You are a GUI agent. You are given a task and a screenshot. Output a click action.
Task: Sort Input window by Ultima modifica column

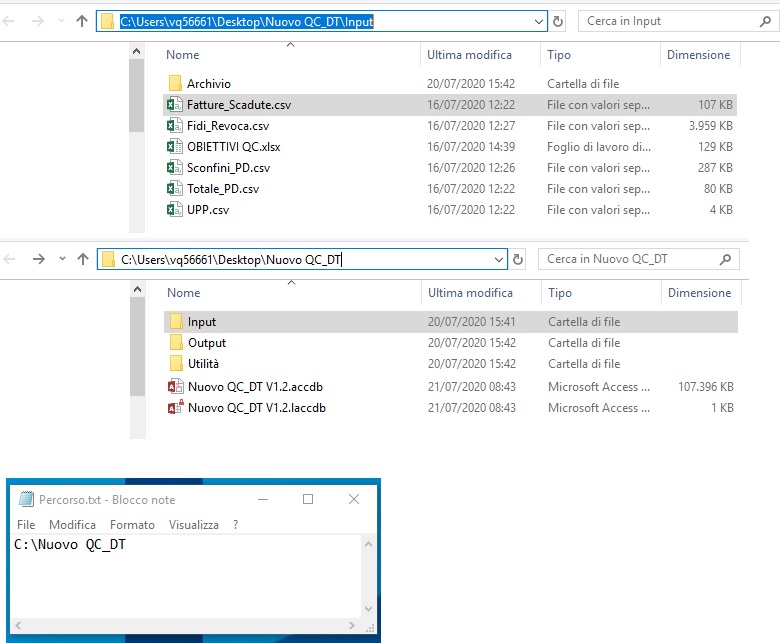469,55
